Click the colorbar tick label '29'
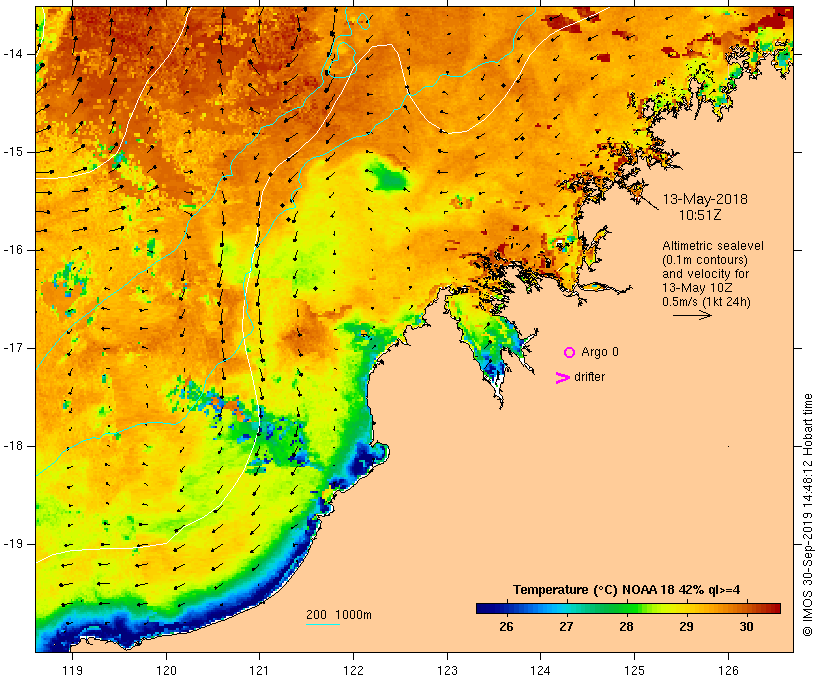Viewport: 820px width, 680px height. 686,627
